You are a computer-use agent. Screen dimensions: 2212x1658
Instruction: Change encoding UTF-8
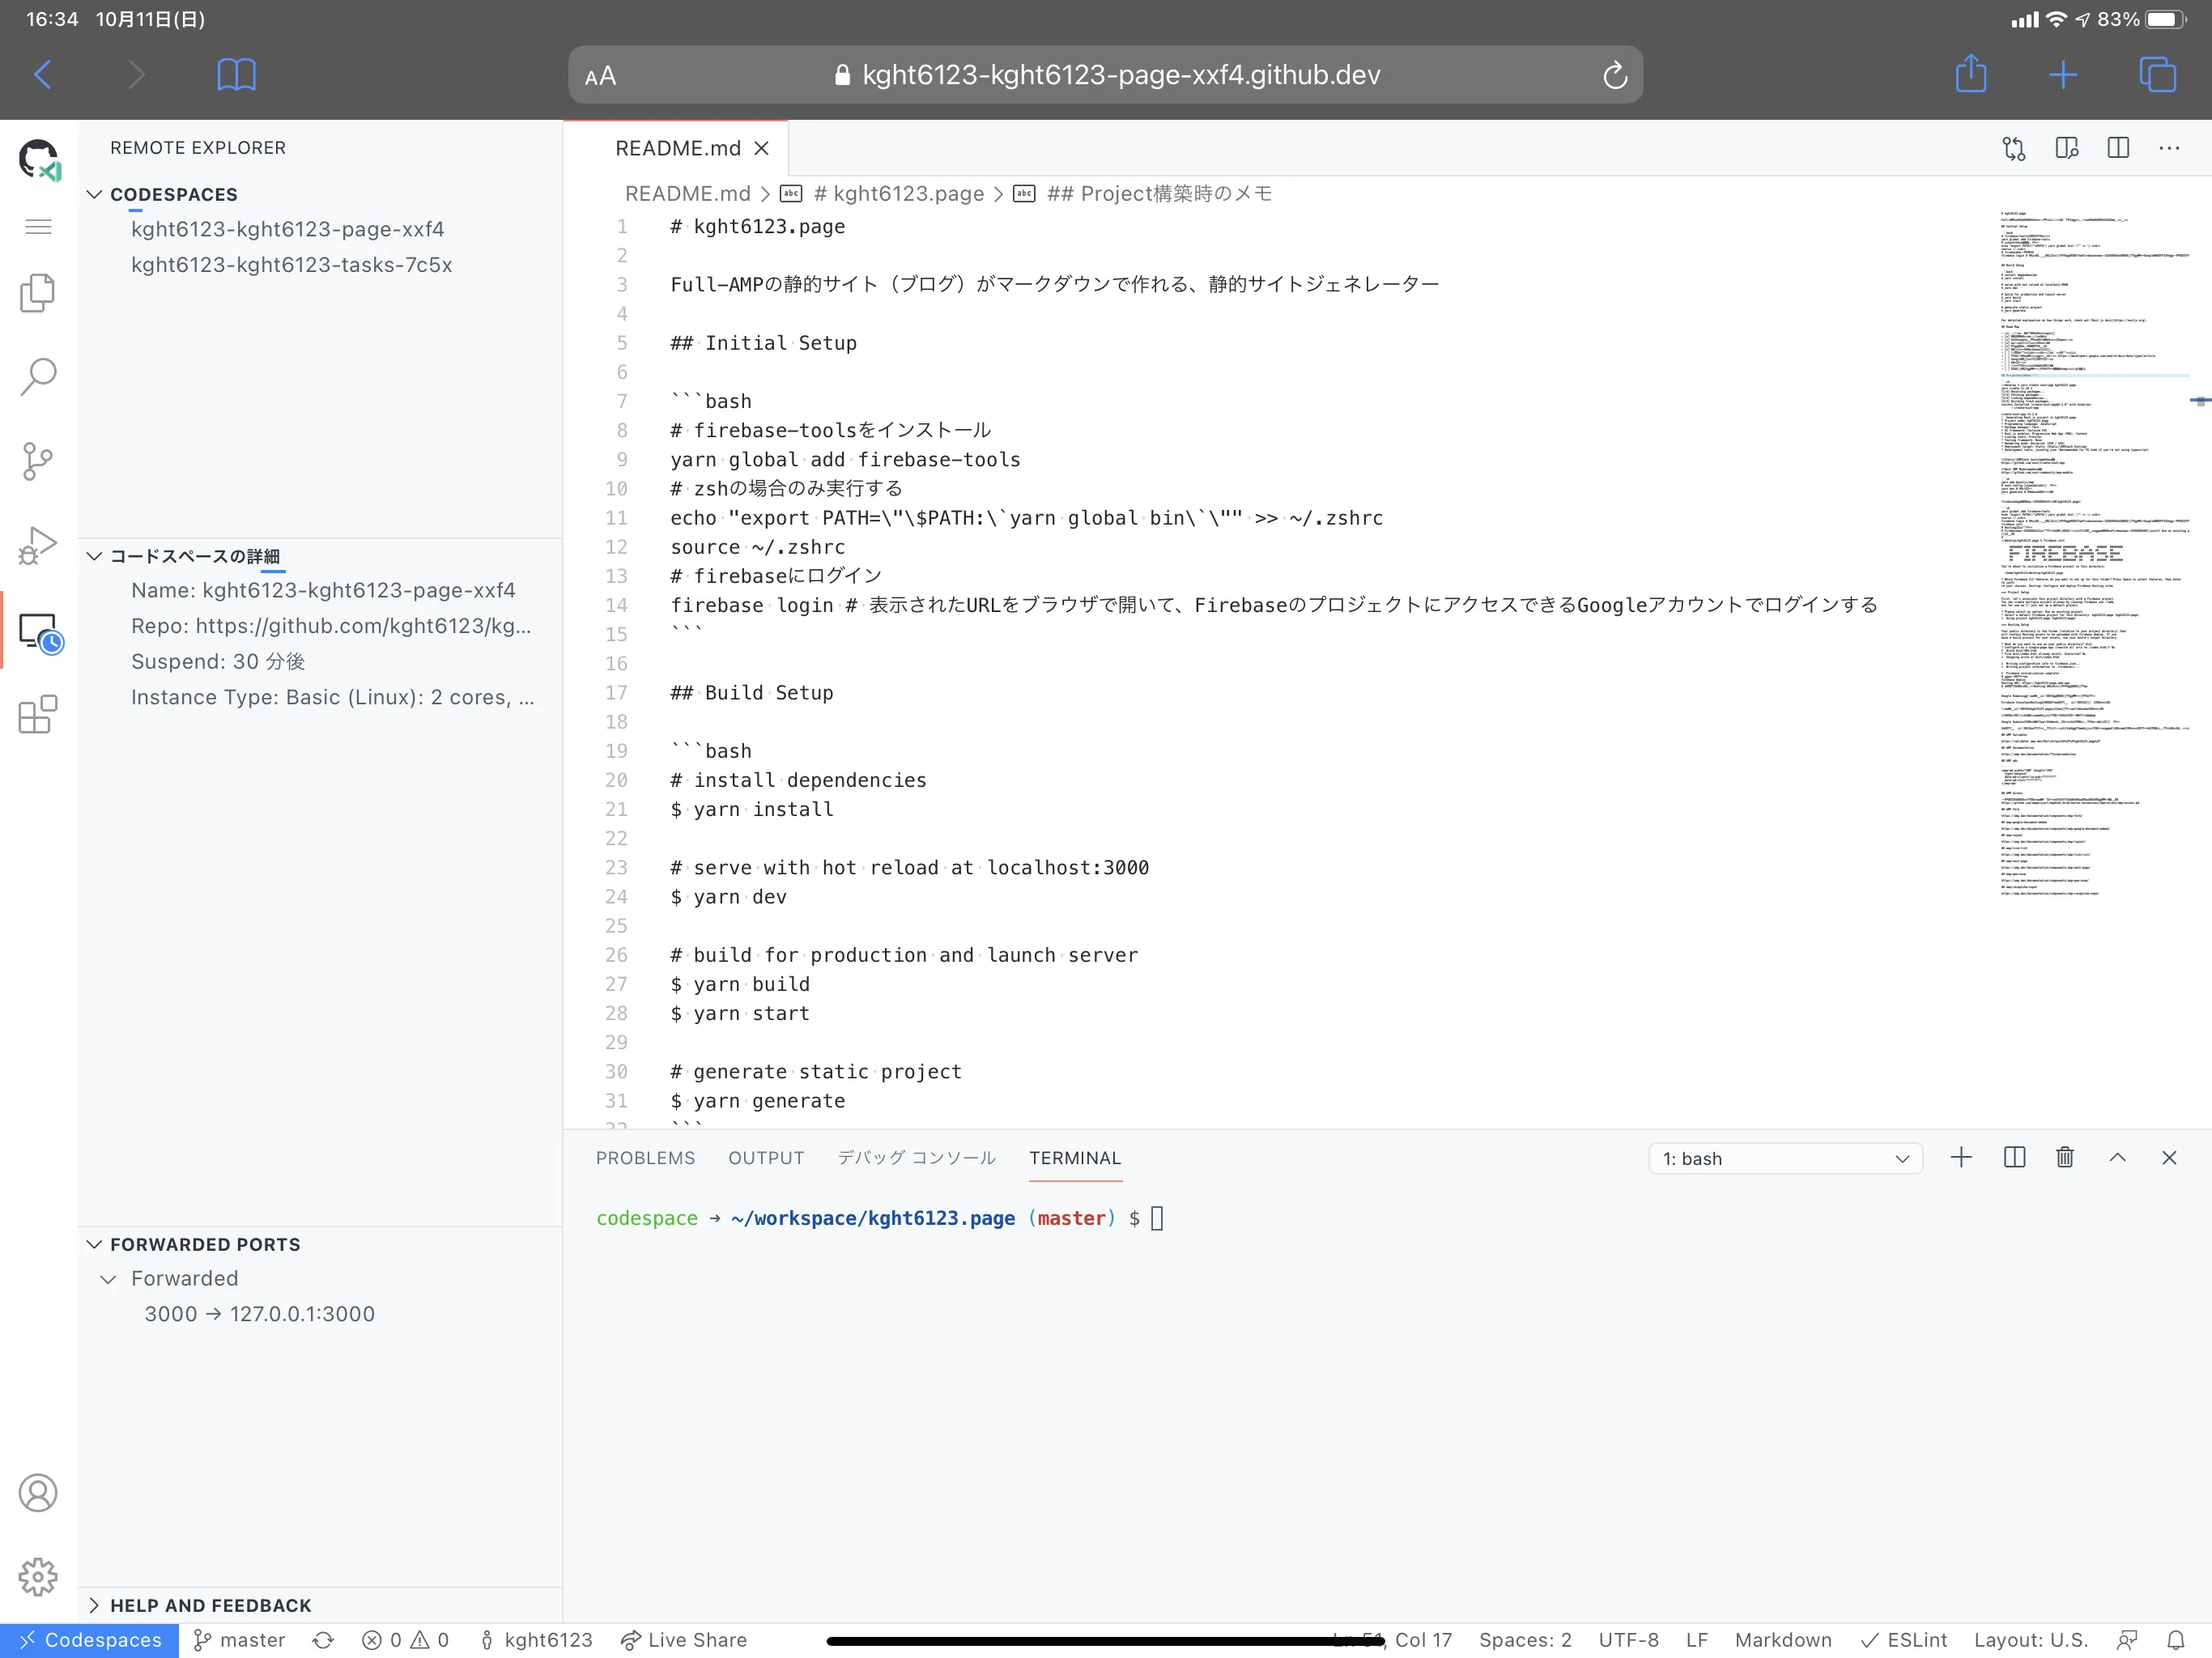[x=1628, y=1640]
